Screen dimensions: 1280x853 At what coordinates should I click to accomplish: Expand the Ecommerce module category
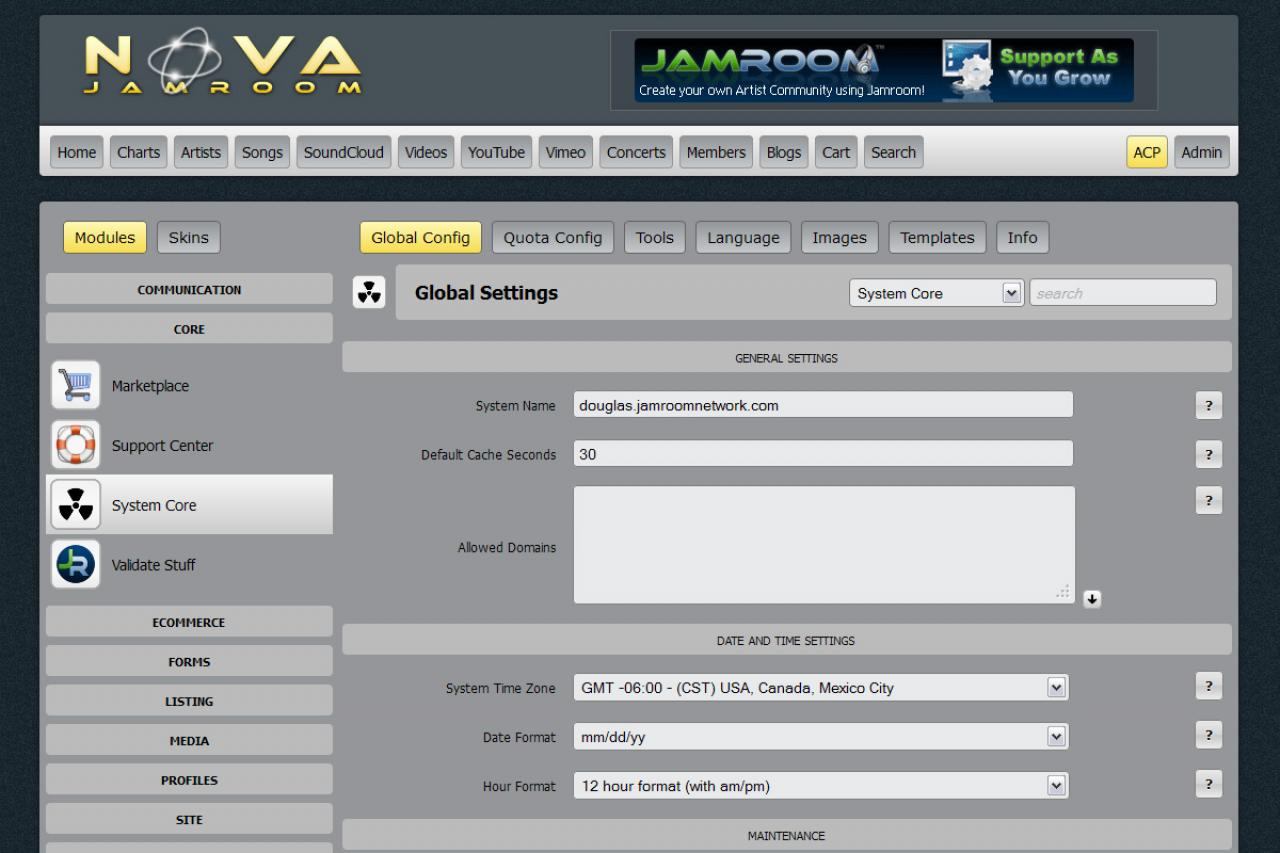pos(189,622)
